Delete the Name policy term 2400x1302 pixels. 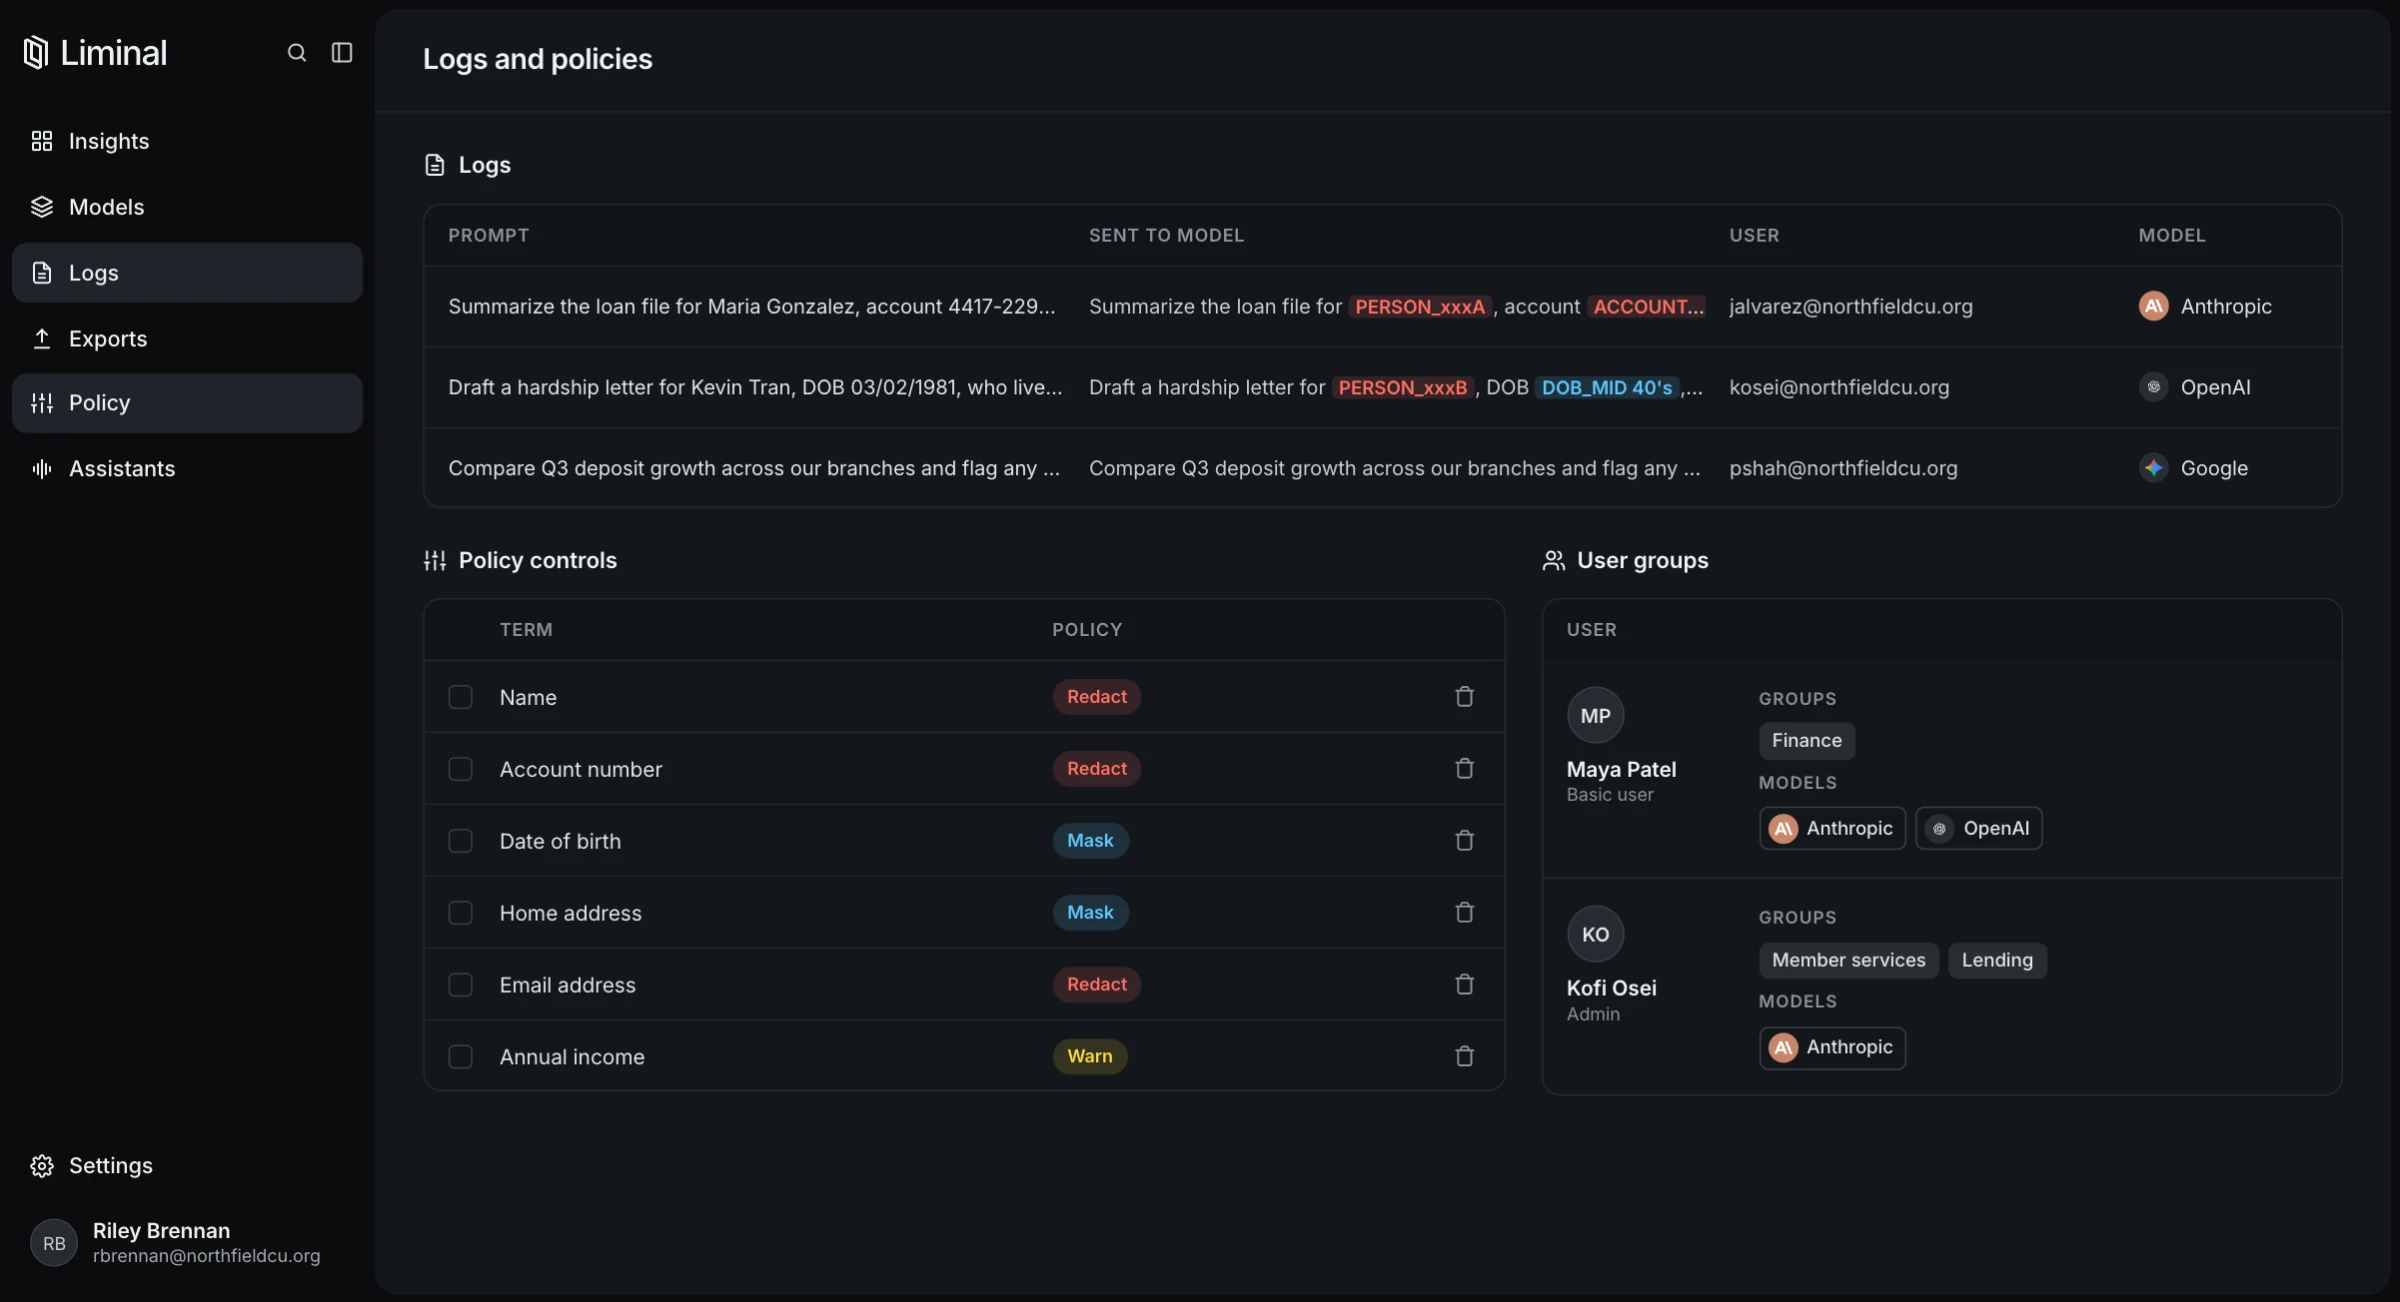[1464, 697]
